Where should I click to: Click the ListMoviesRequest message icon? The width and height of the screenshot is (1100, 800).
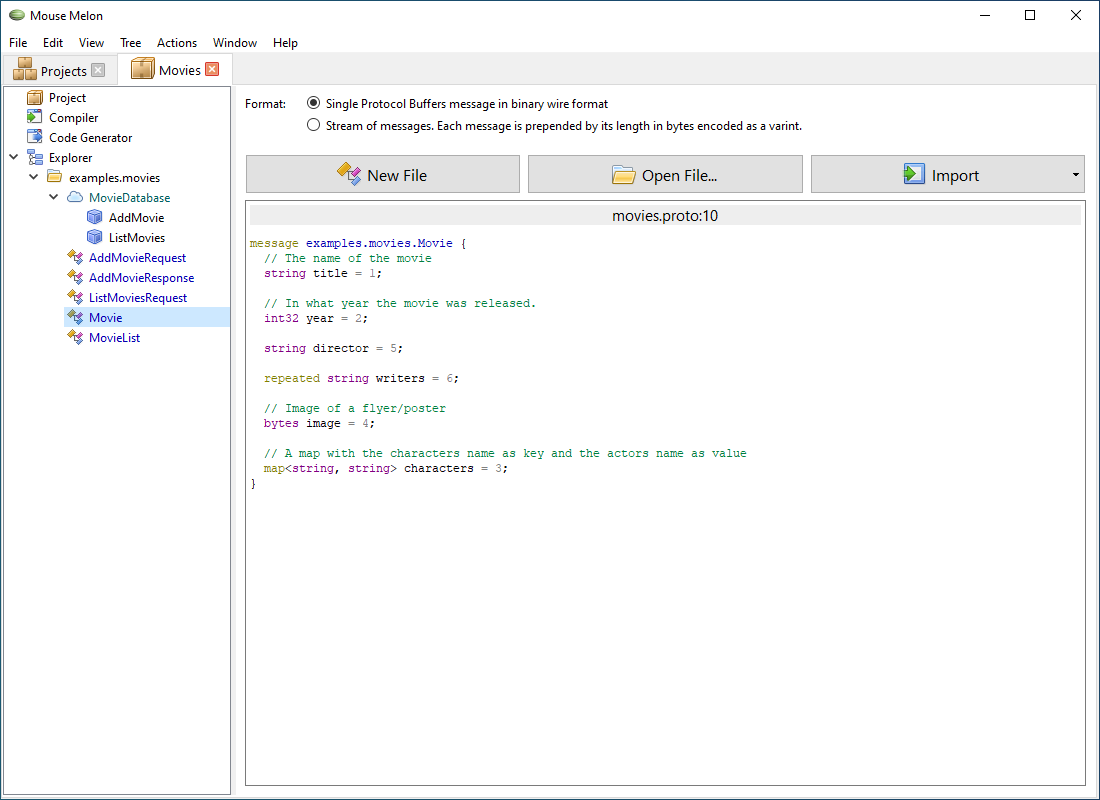click(x=74, y=297)
